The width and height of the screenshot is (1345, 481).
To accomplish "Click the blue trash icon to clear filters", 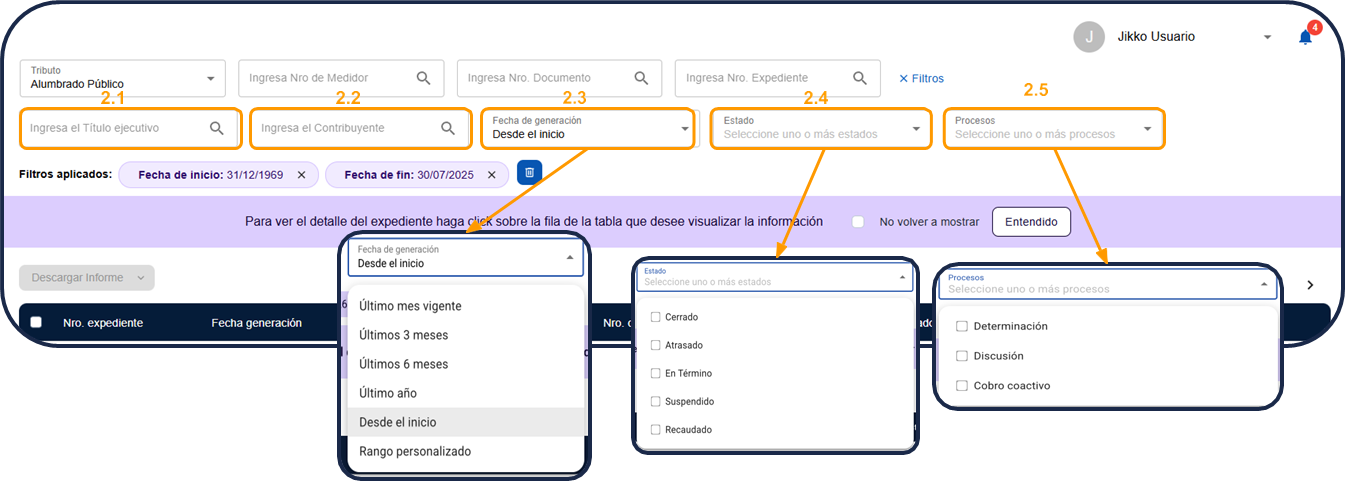I will click(x=530, y=173).
